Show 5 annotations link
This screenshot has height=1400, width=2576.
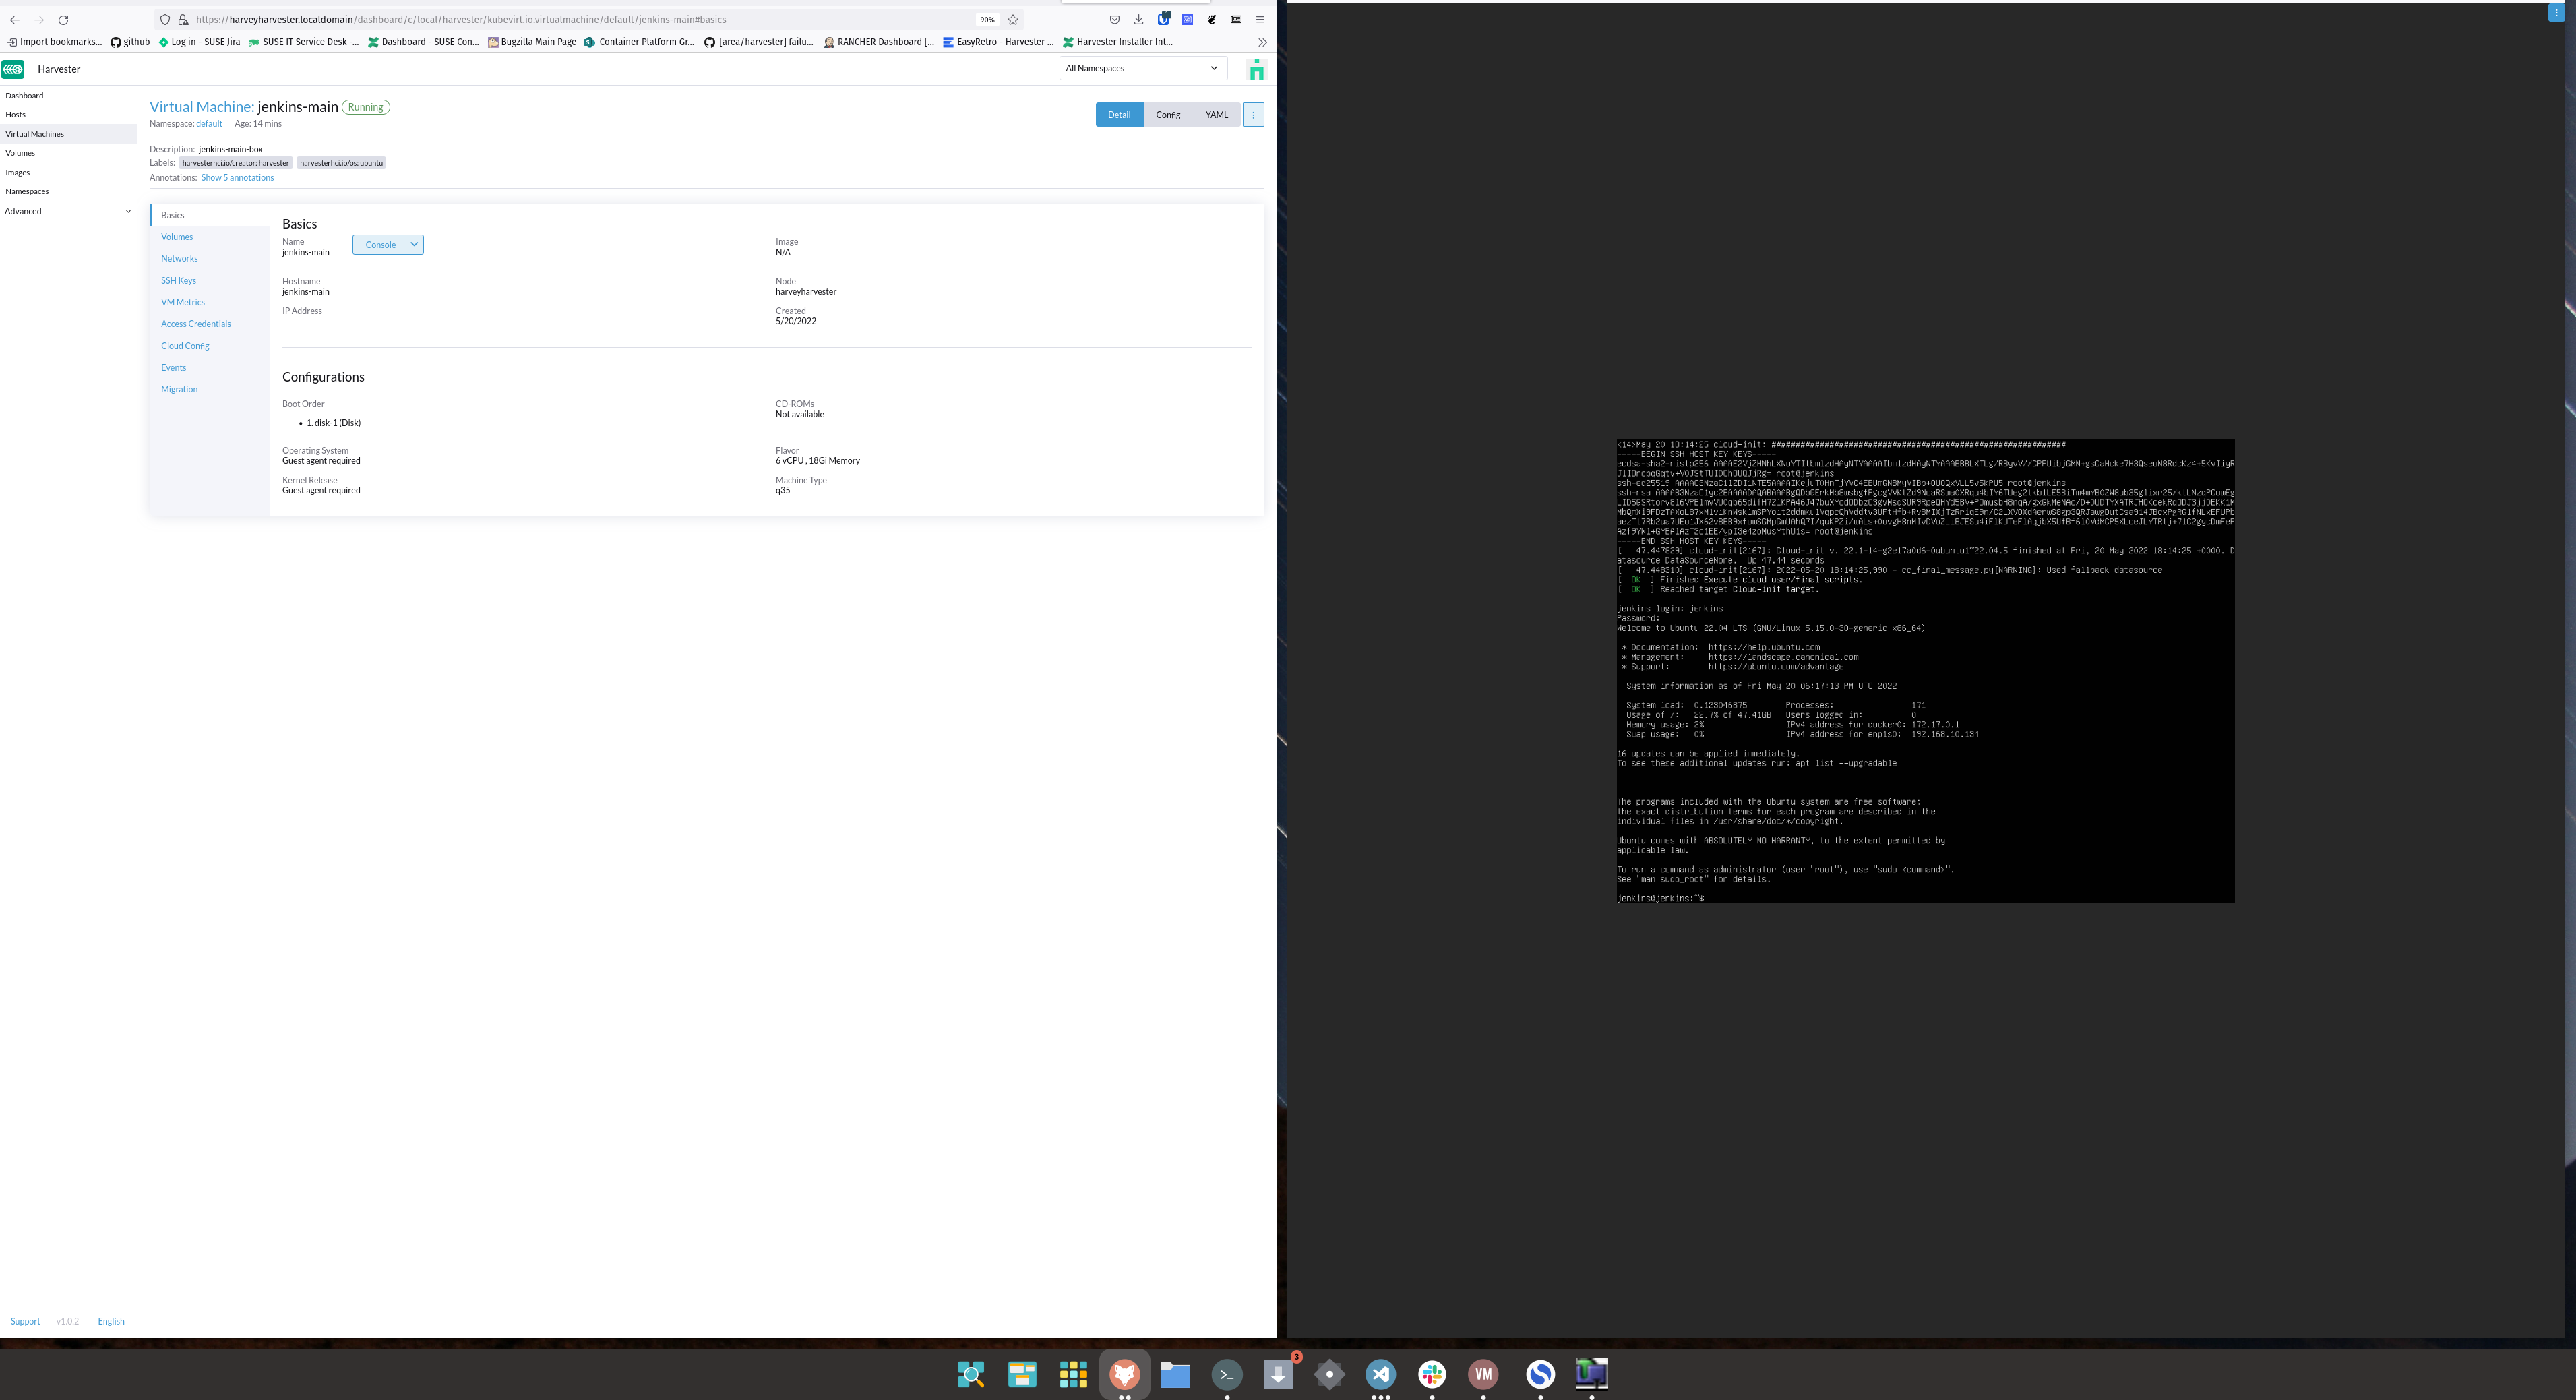tap(237, 178)
